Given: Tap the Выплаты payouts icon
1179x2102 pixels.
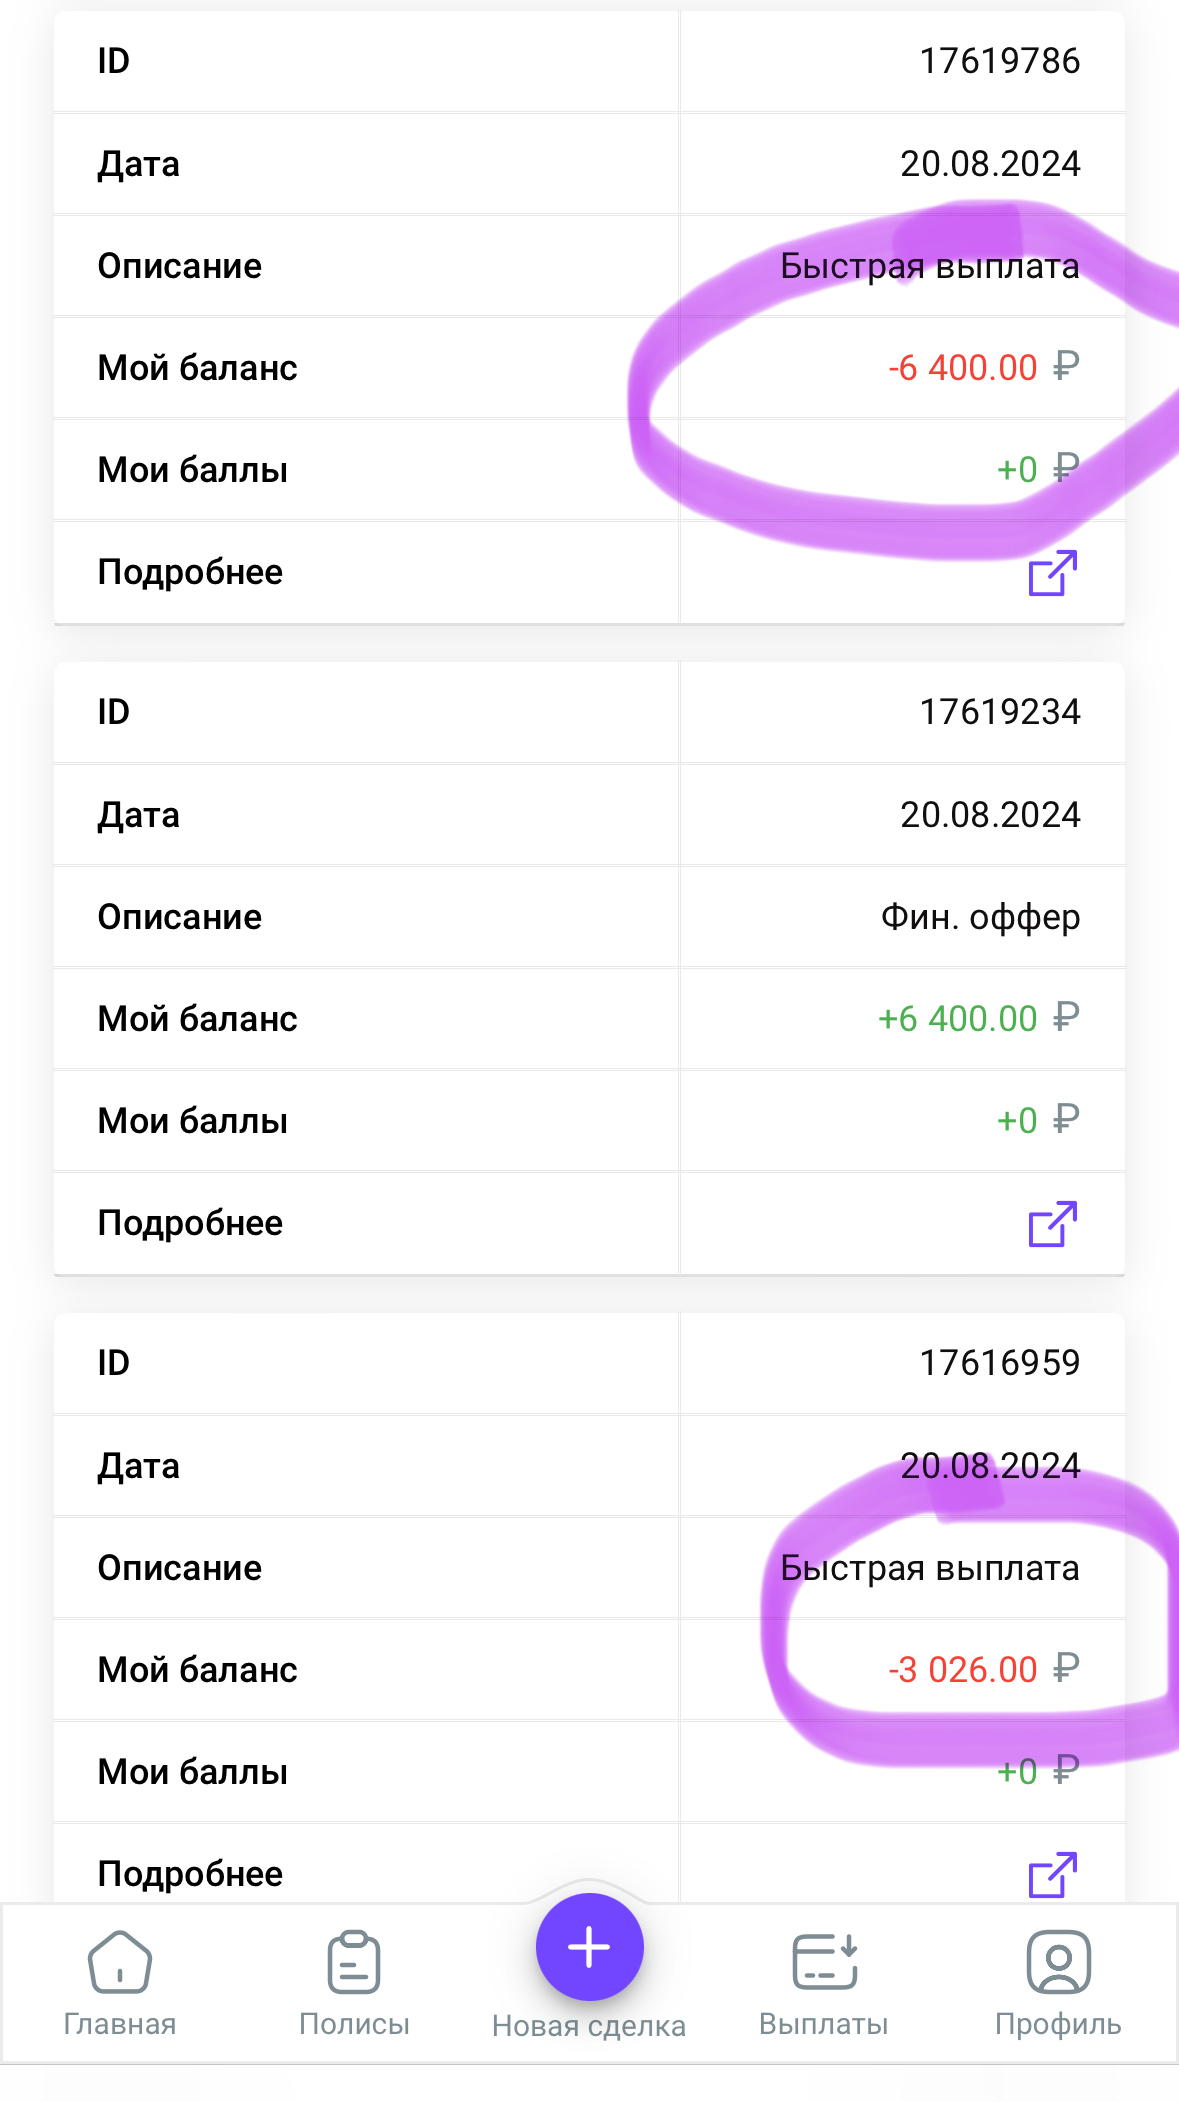Looking at the screenshot, I should point(825,1961).
